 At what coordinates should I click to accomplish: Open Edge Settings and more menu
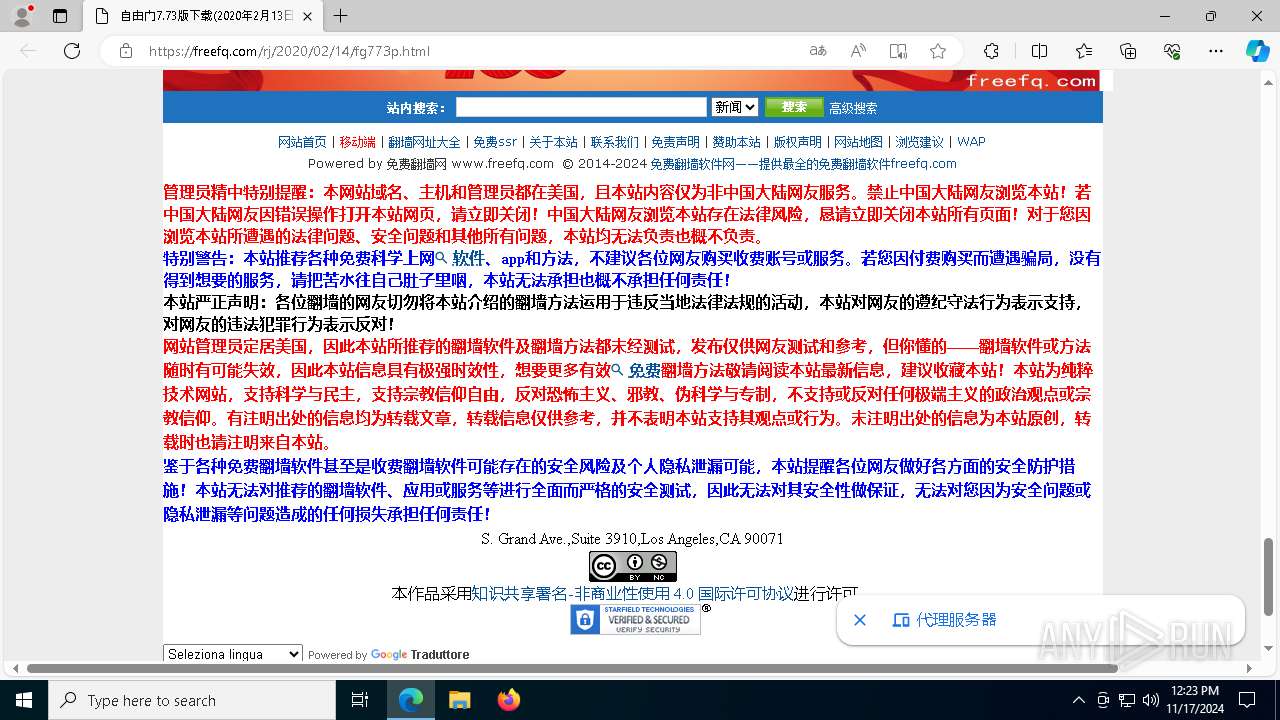click(x=1216, y=51)
